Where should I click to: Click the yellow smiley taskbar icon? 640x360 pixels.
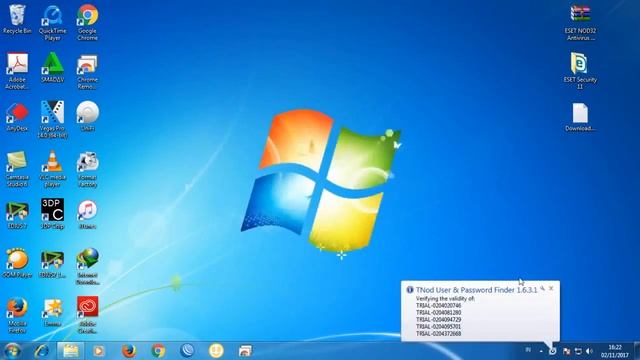(216, 351)
